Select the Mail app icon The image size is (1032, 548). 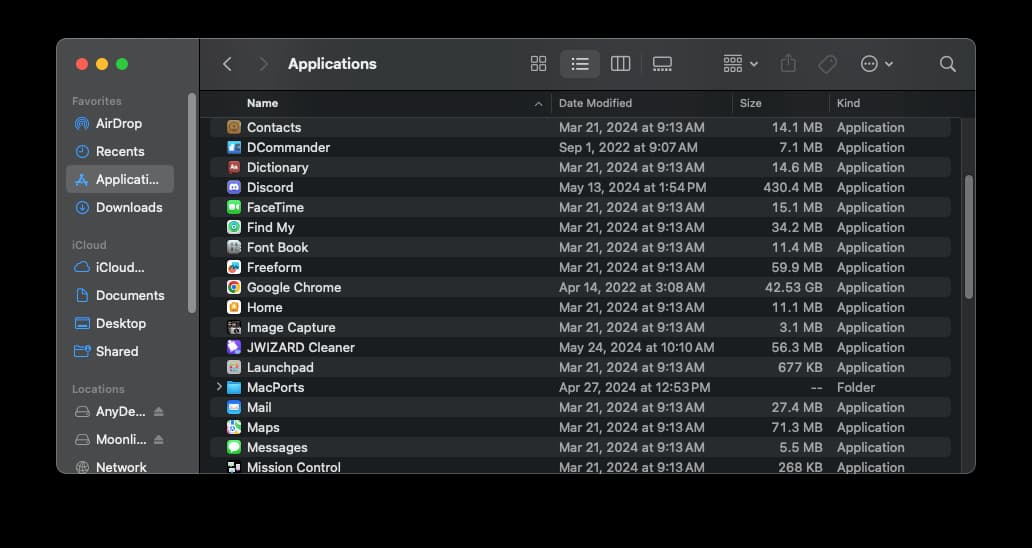[x=234, y=407]
